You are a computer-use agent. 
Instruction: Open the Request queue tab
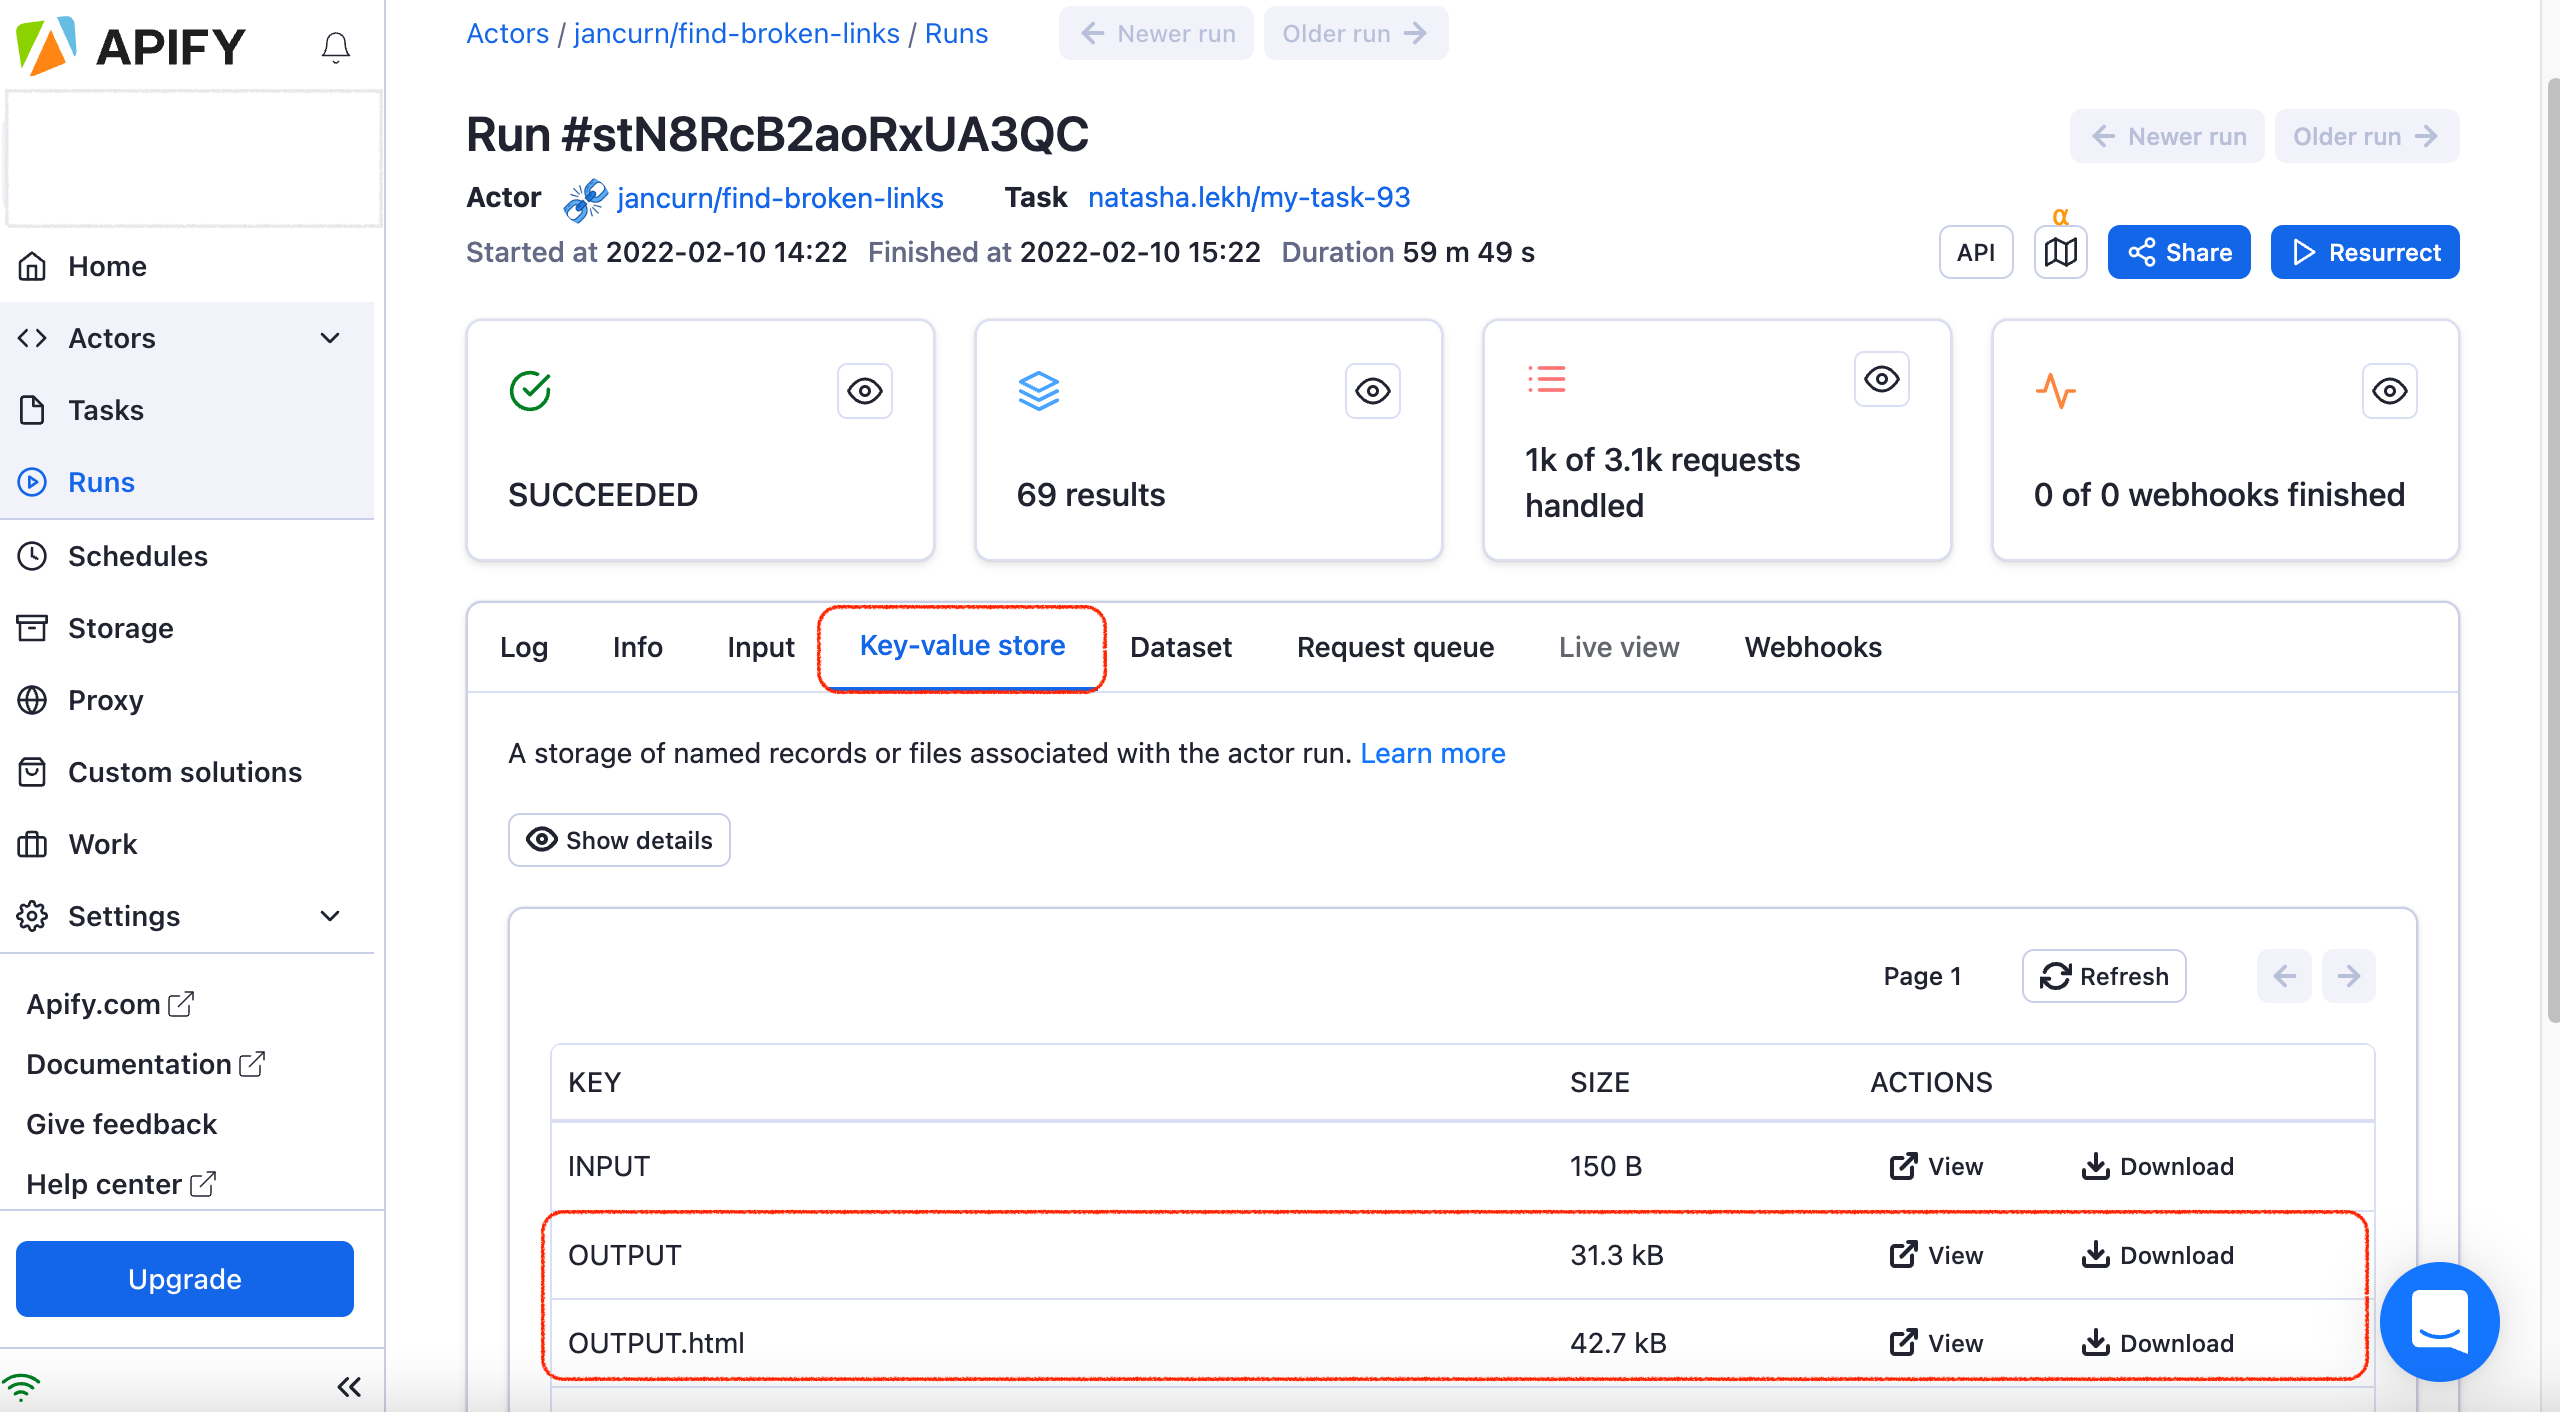coord(1395,647)
